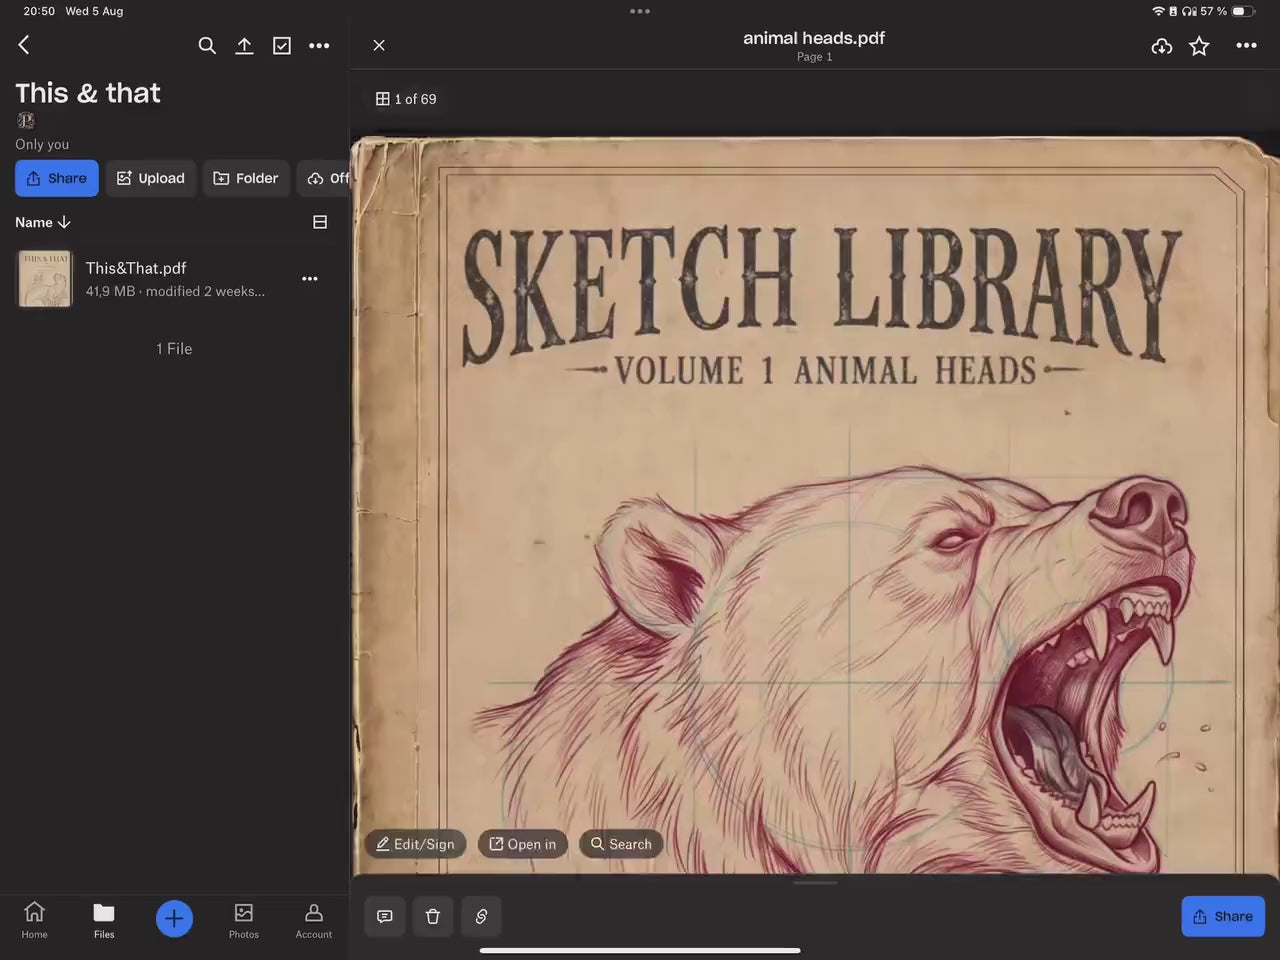Go to the Home tab
Viewport: 1280px width, 960px height.
(34, 920)
